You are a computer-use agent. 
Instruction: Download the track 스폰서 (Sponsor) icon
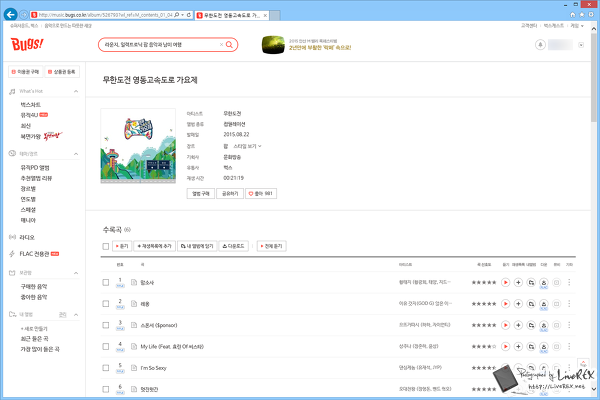pos(544,326)
